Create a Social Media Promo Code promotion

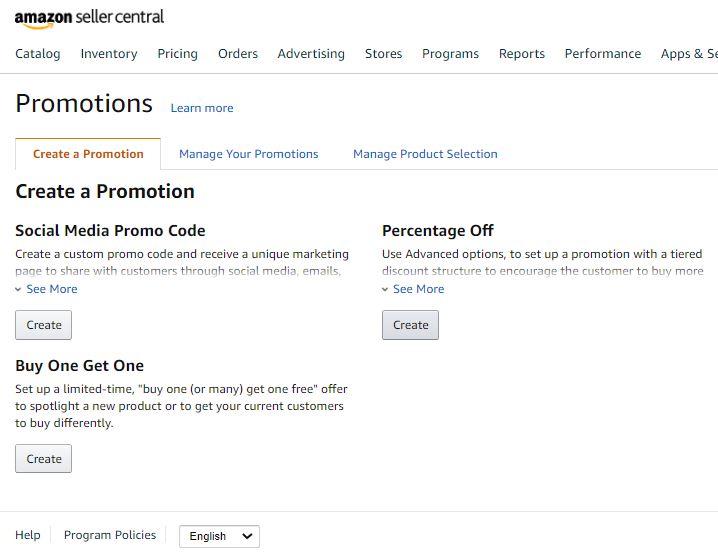[44, 325]
